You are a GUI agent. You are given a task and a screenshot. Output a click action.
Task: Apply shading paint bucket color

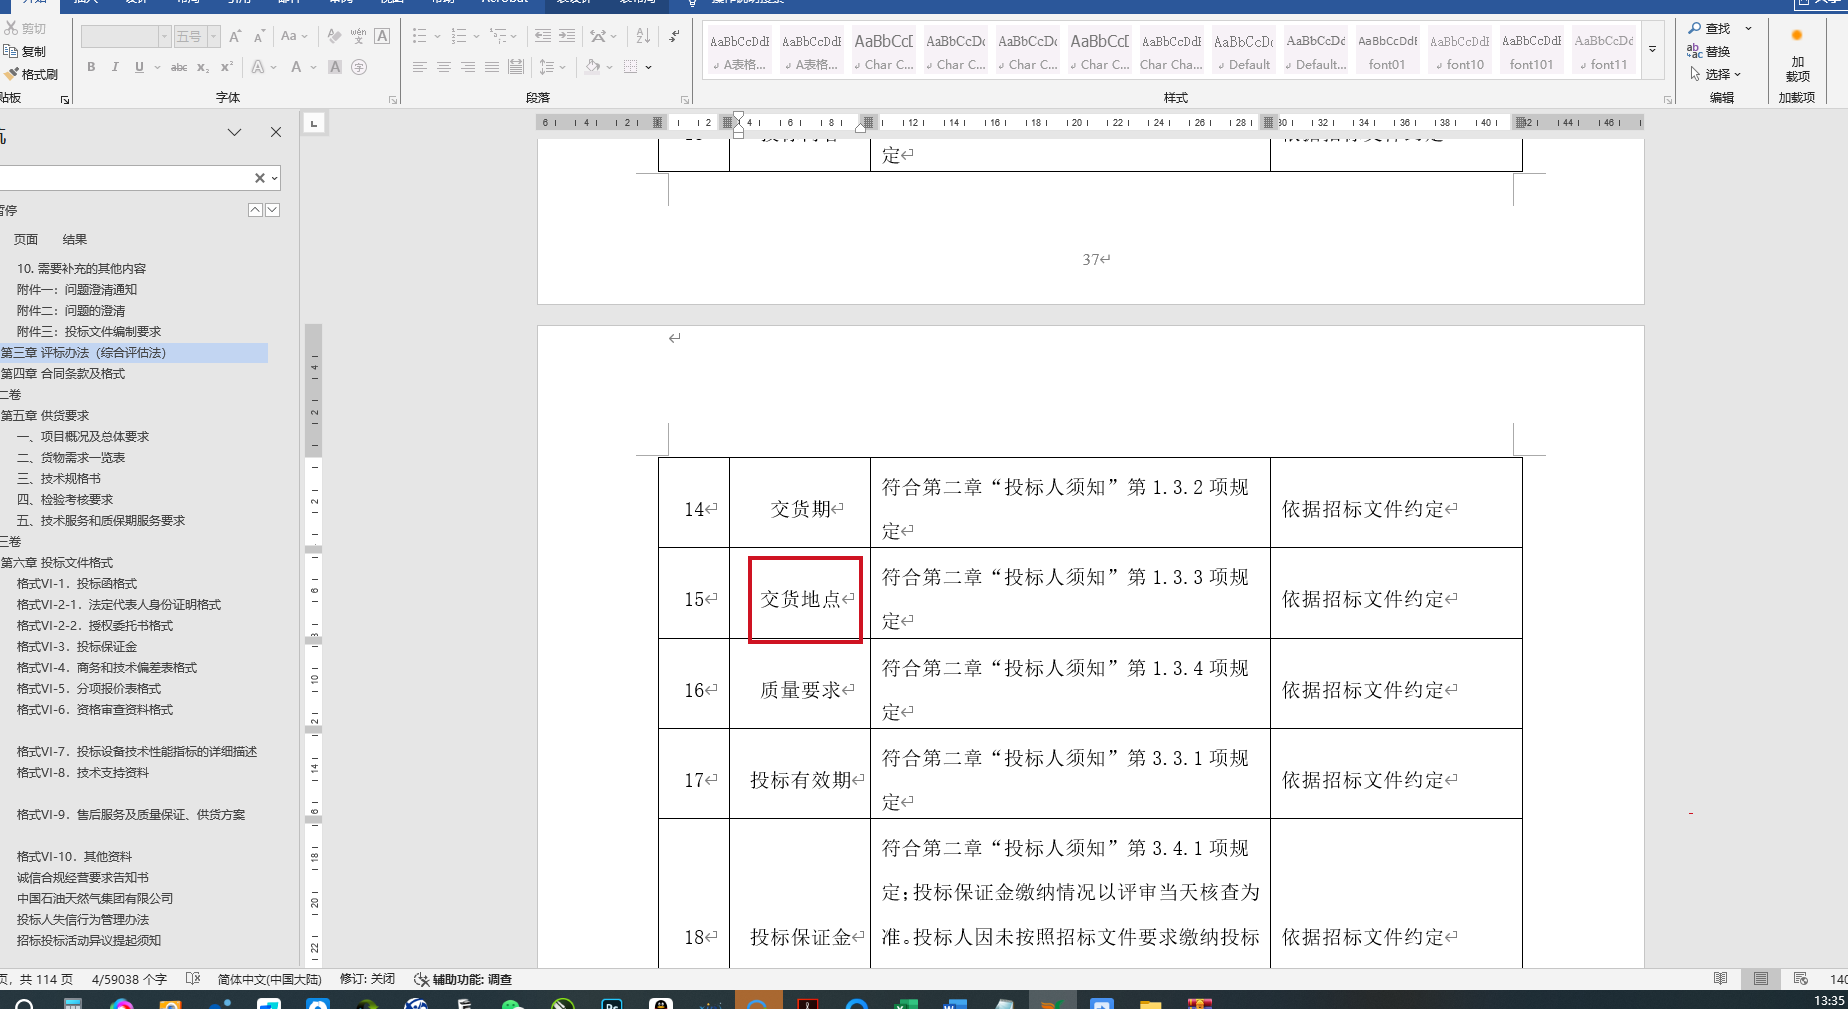pos(593,67)
